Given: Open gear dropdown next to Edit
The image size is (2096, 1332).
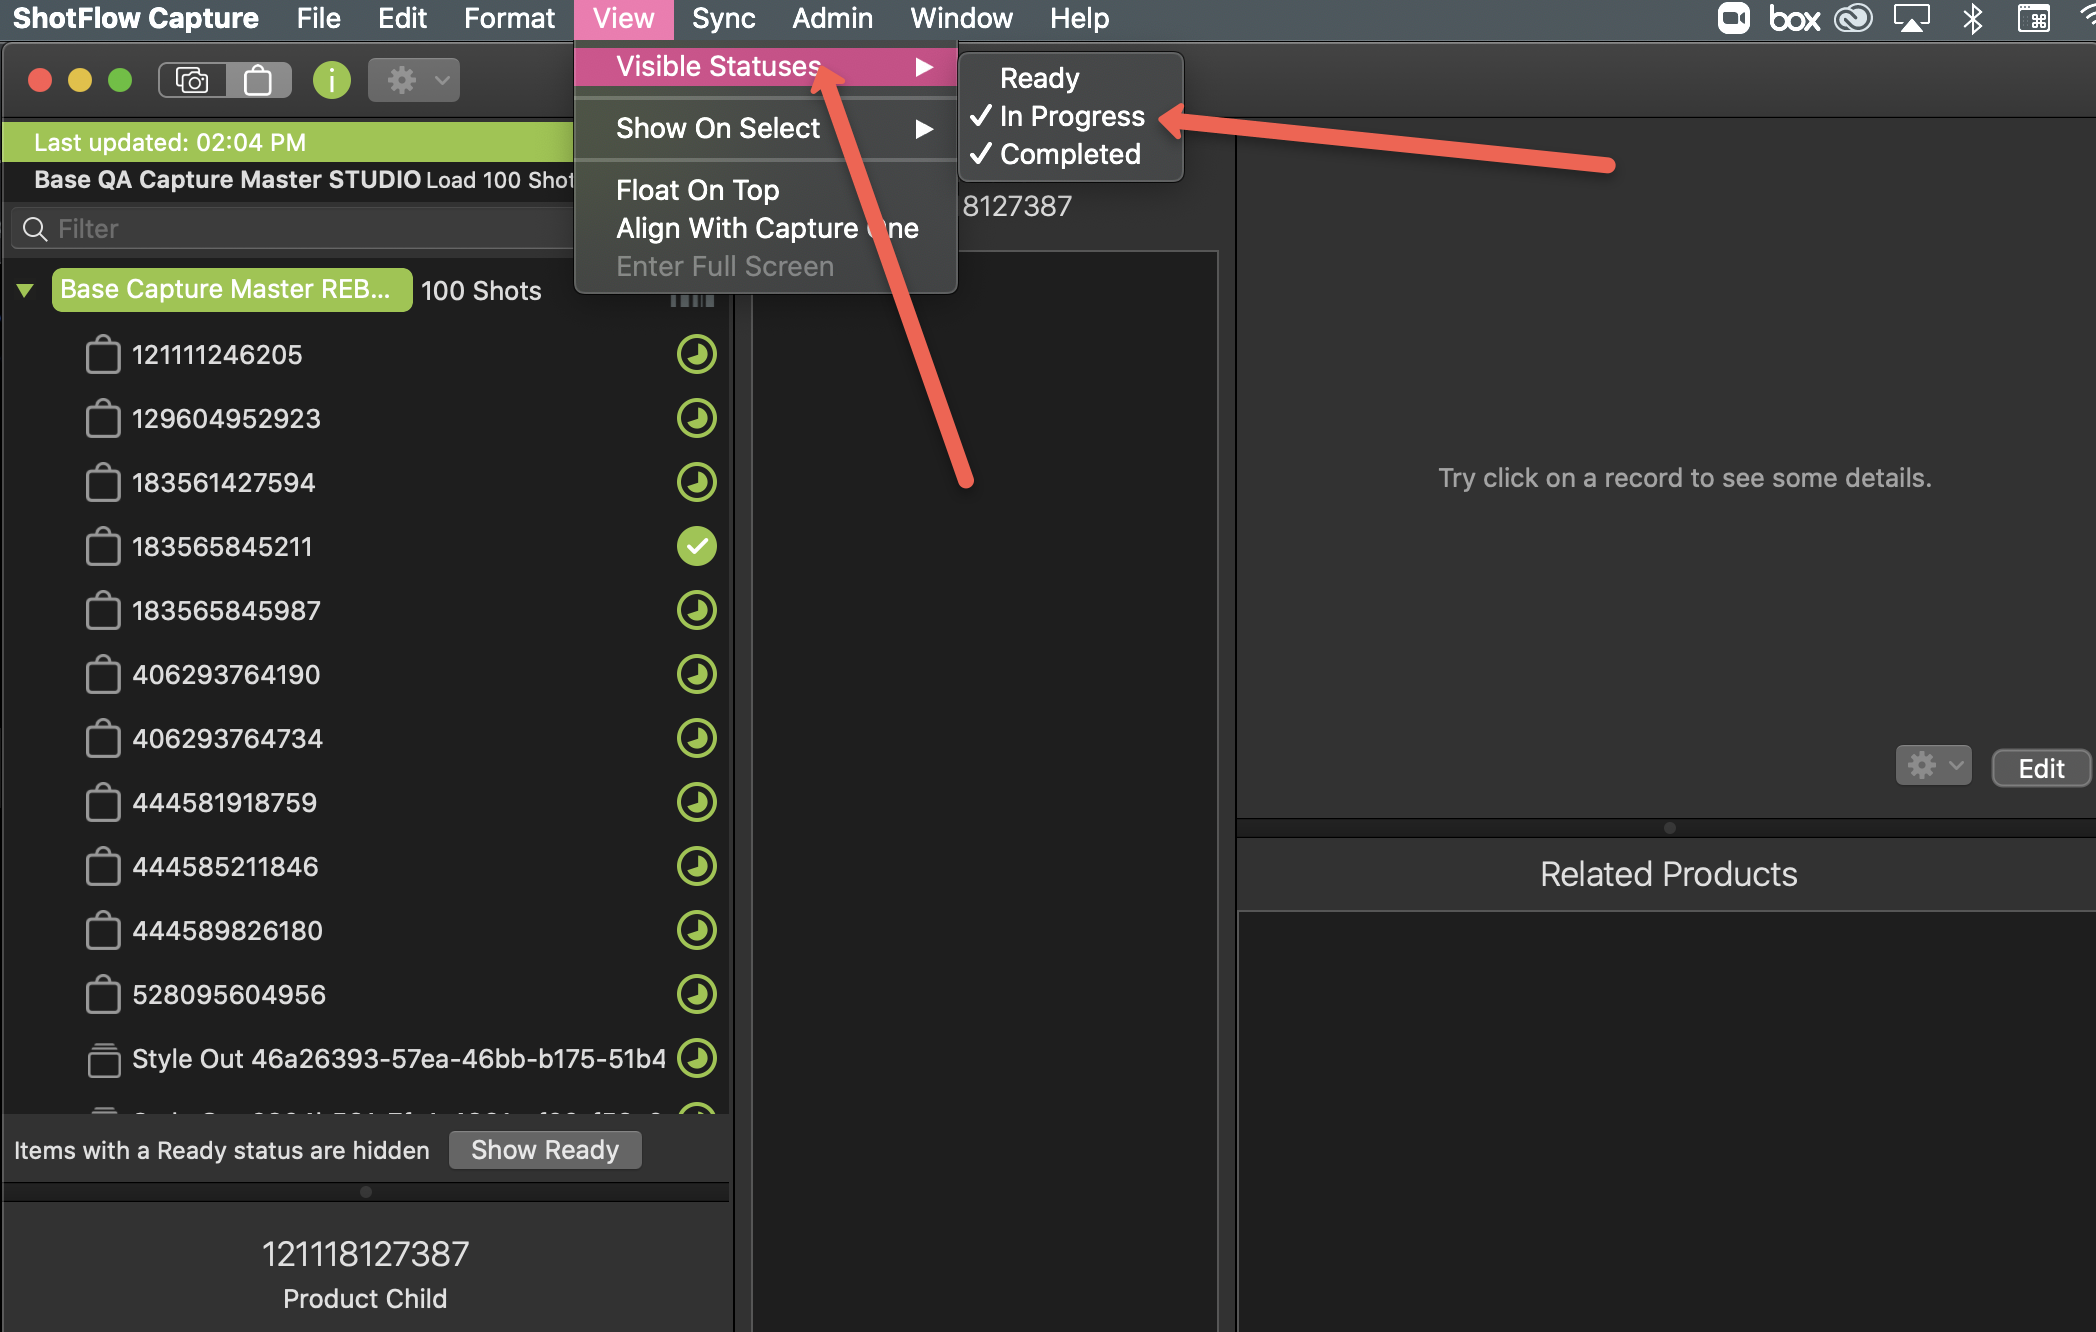Looking at the screenshot, I should point(1933,766).
